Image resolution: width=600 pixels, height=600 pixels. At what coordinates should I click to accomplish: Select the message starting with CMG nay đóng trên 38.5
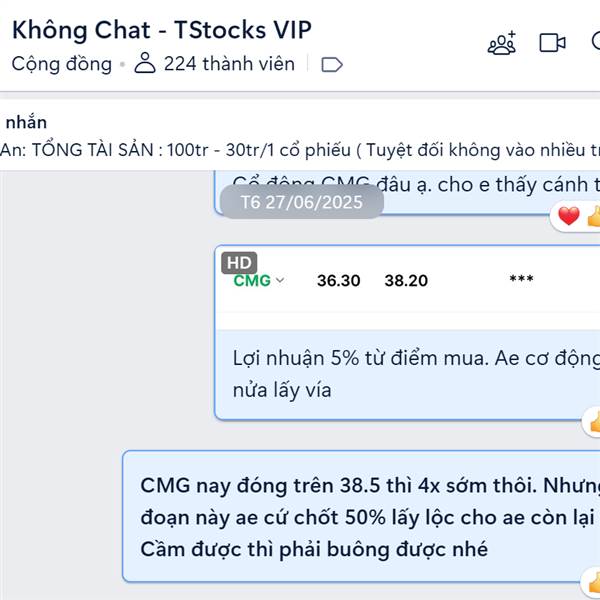click(x=361, y=517)
